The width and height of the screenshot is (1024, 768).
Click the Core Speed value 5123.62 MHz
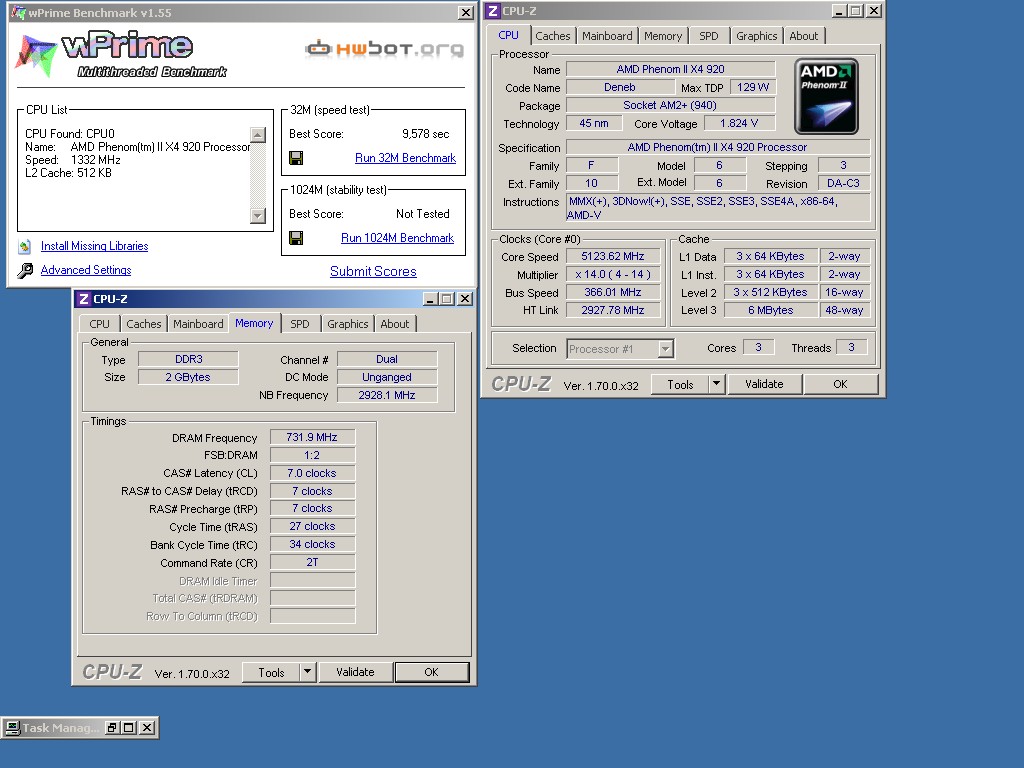click(x=613, y=257)
